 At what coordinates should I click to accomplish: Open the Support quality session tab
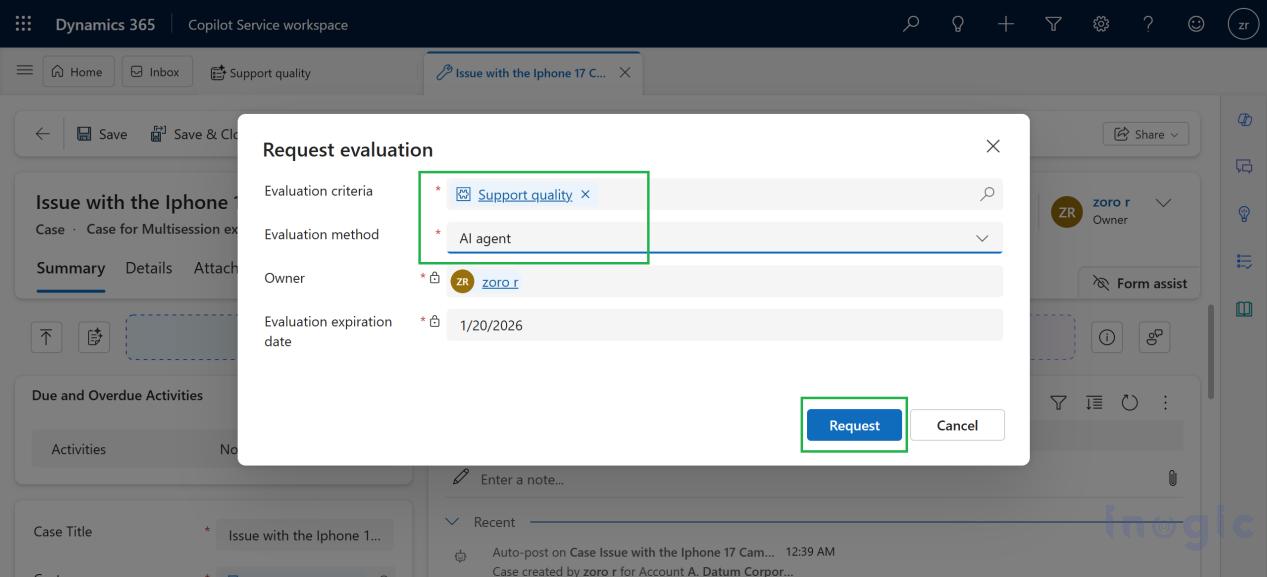point(260,73)
